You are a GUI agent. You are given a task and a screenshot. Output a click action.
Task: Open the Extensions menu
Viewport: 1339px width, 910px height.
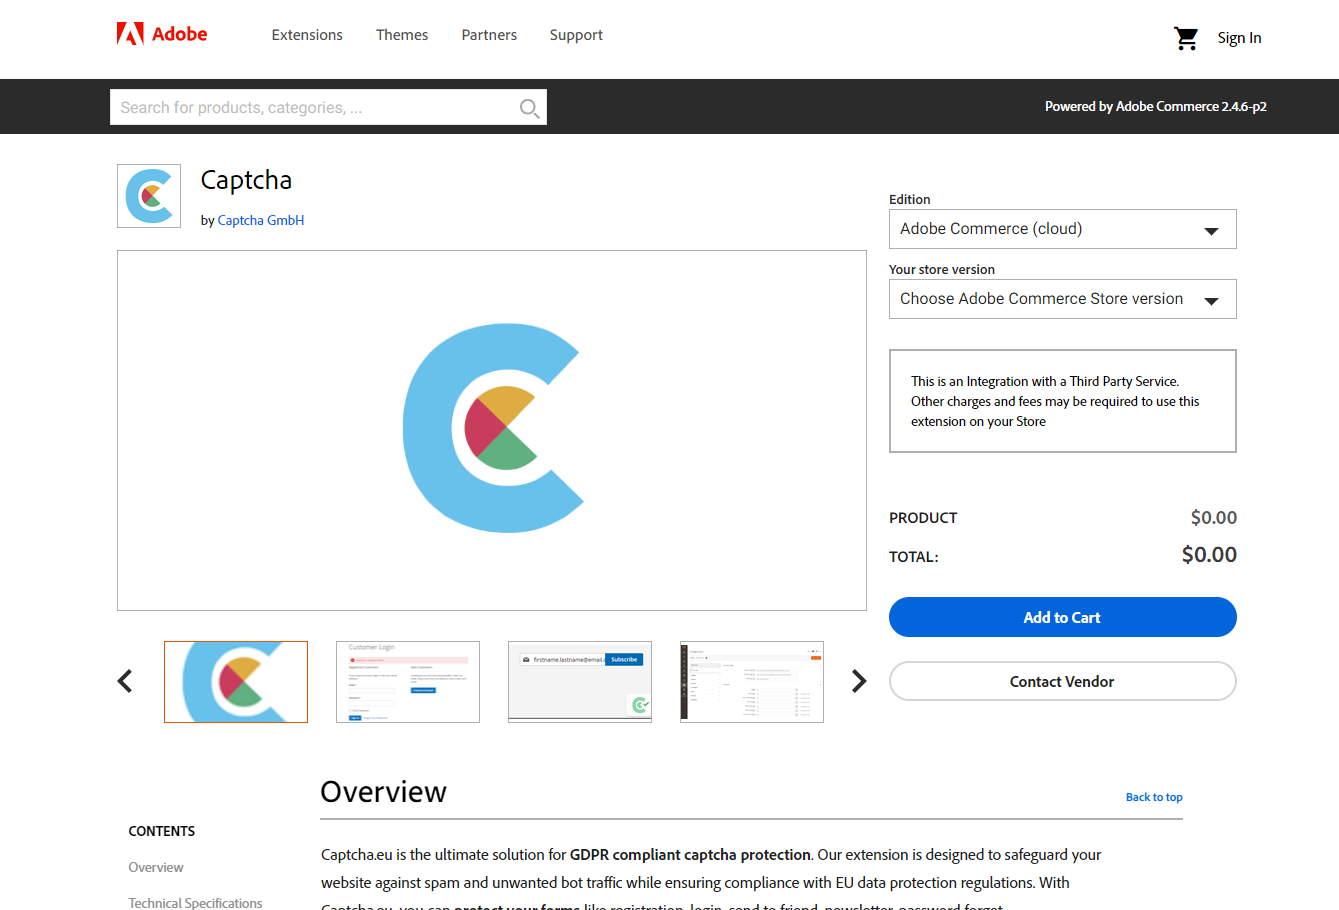point(307,35)
